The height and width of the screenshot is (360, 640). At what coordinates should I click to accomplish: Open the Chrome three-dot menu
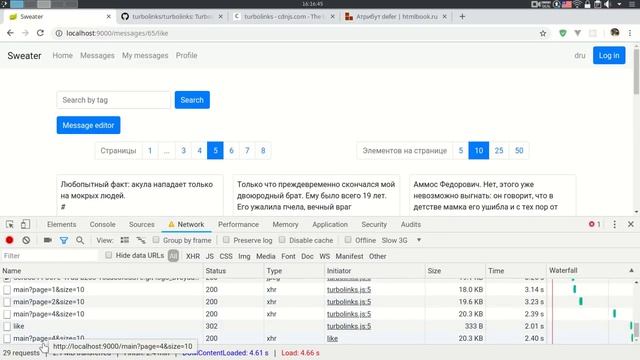(630, 33)
